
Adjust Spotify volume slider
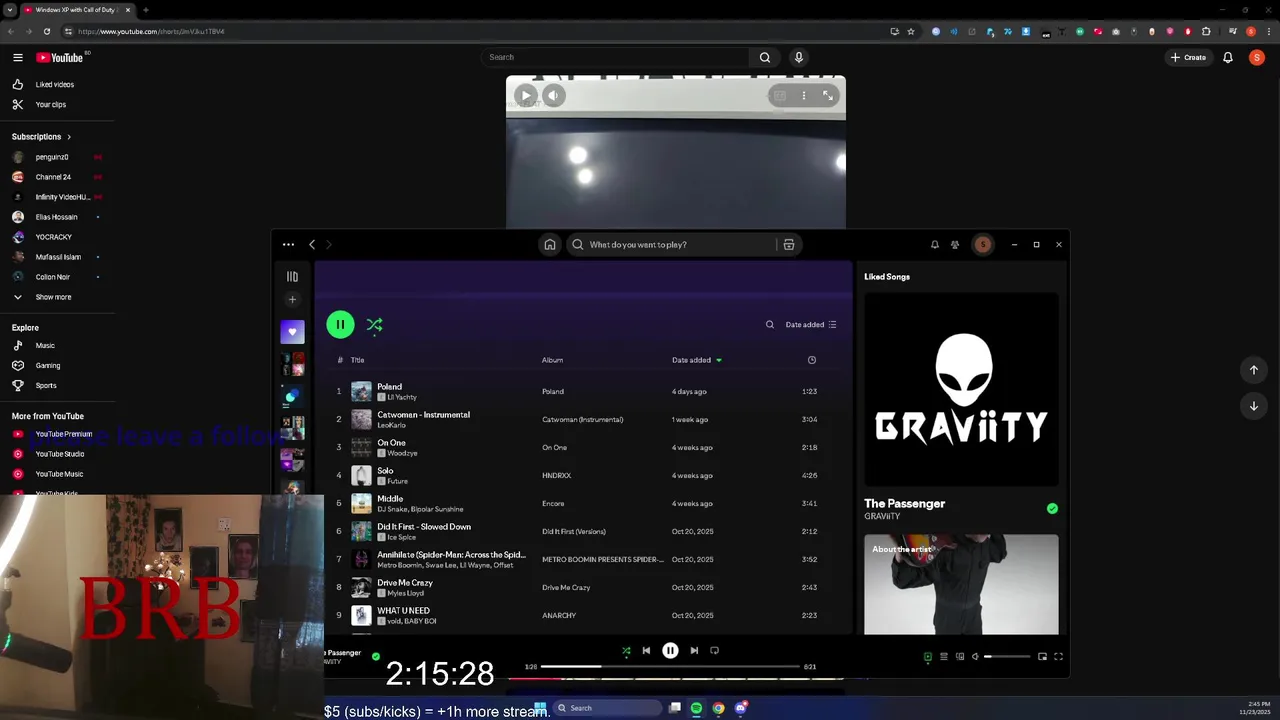coord(1007,656)
